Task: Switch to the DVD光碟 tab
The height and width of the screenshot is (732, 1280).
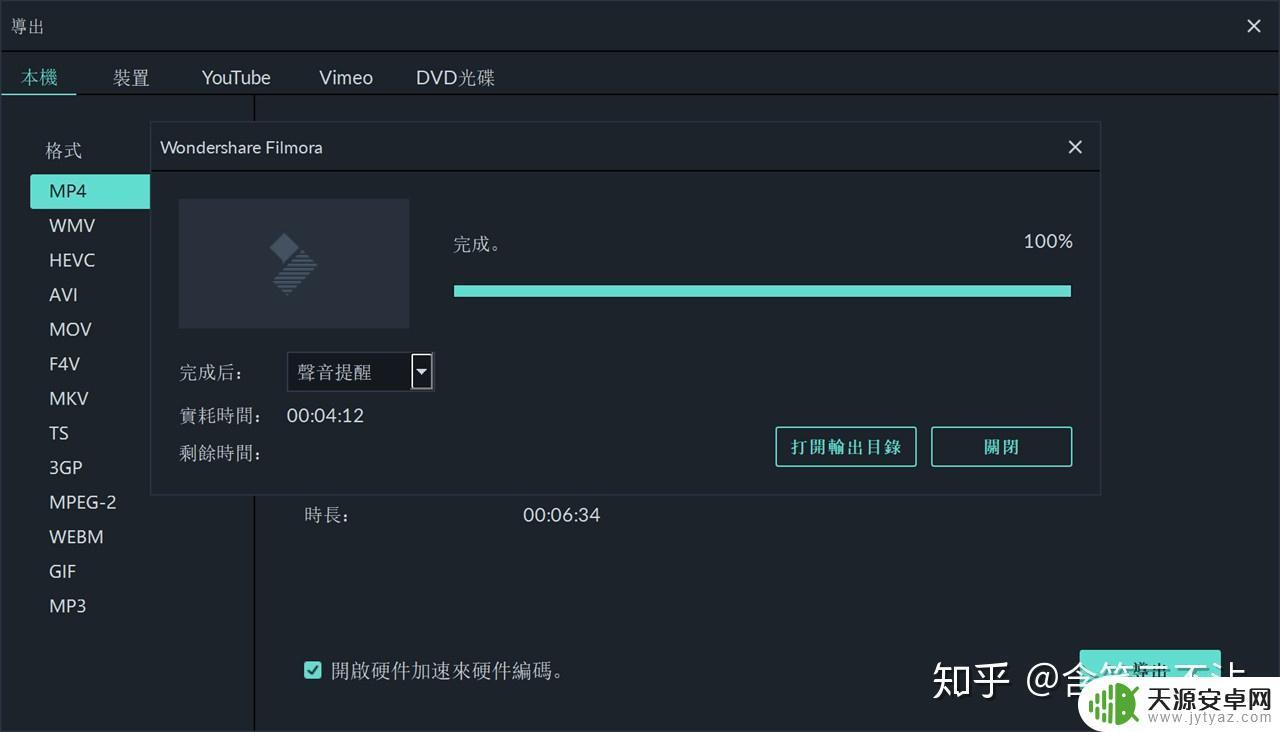Action: 455,77
